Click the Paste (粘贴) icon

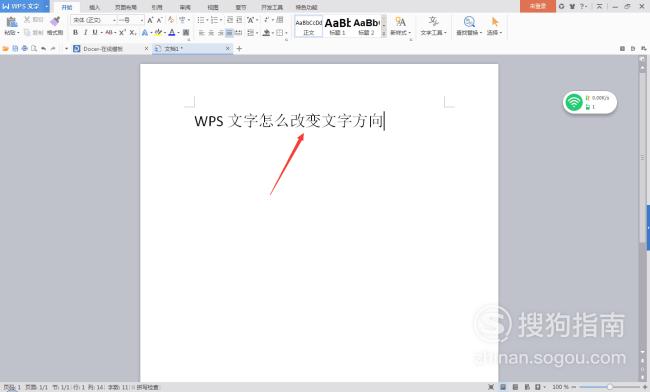pos(12,22)
